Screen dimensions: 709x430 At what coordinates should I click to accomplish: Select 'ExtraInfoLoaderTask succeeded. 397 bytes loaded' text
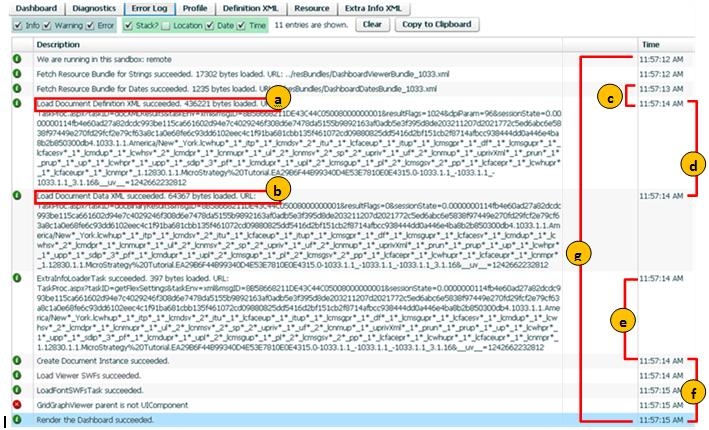[122, 278]
